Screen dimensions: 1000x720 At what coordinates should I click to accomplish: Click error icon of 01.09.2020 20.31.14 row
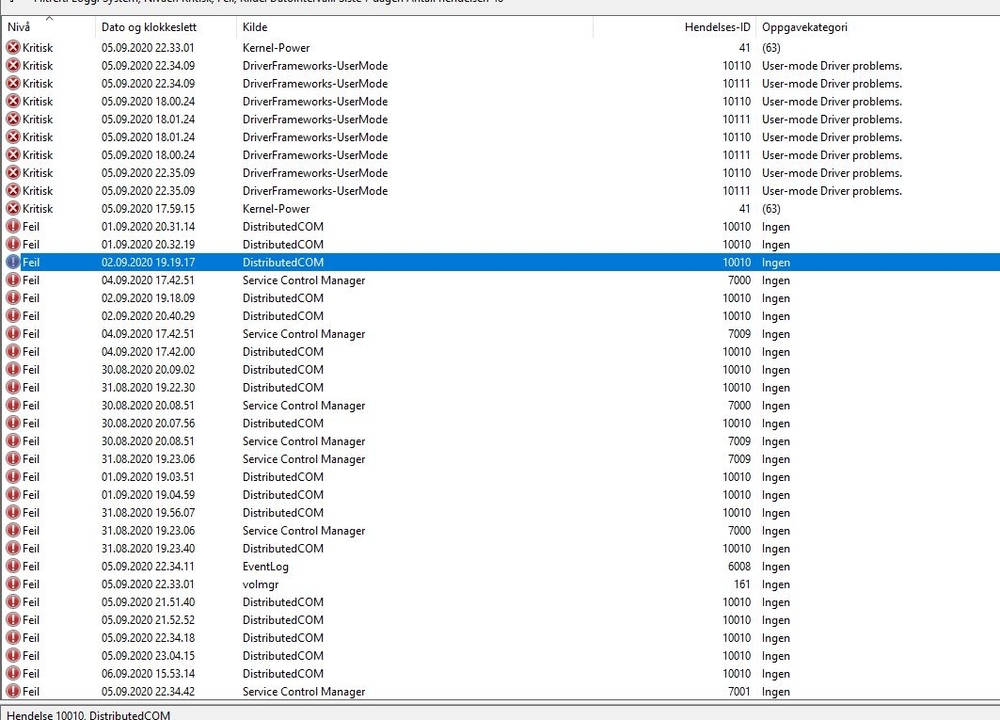pos(13,226)
